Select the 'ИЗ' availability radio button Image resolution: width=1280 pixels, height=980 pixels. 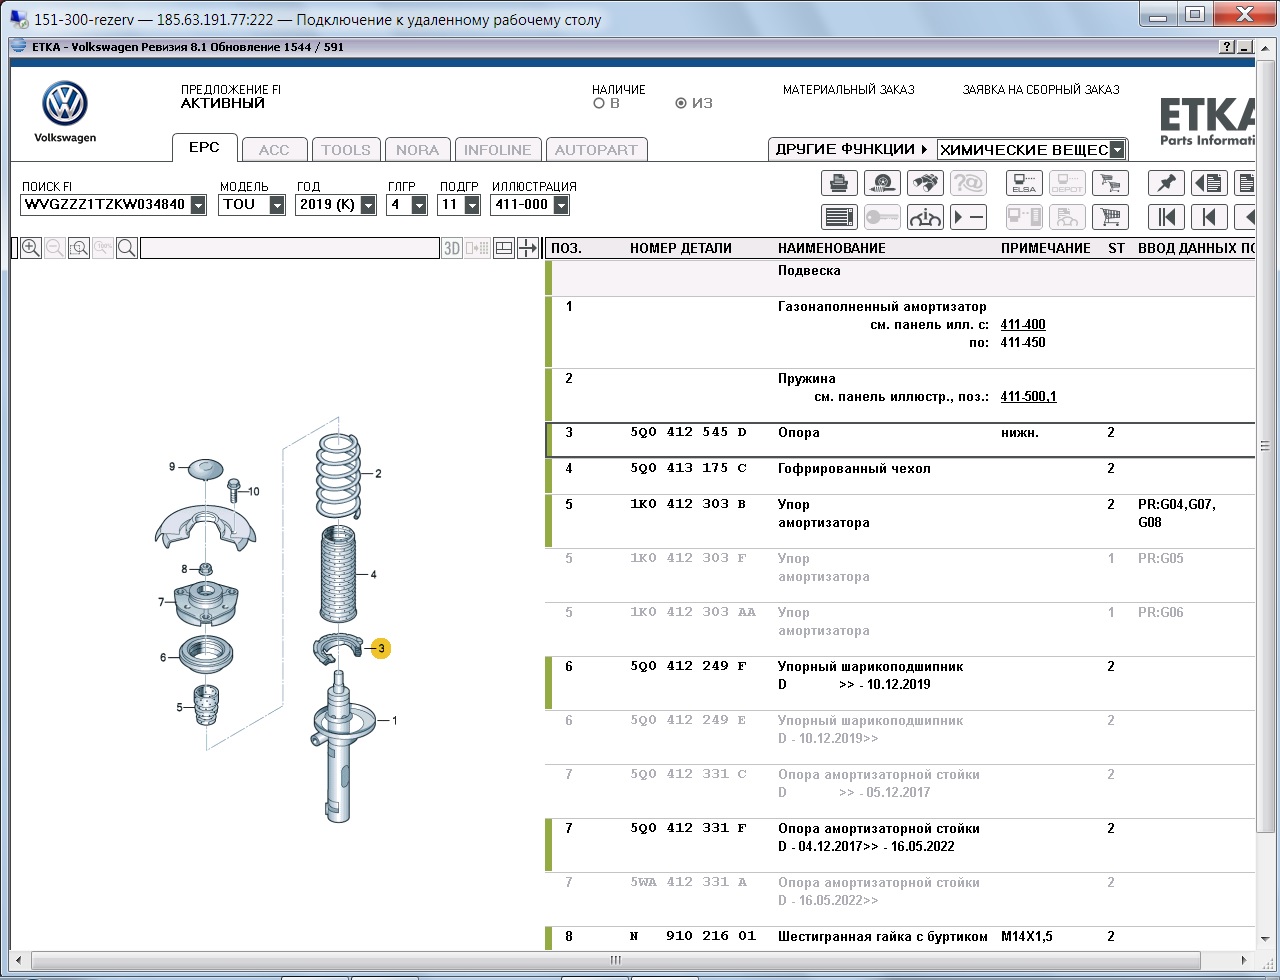click(681, 103)
